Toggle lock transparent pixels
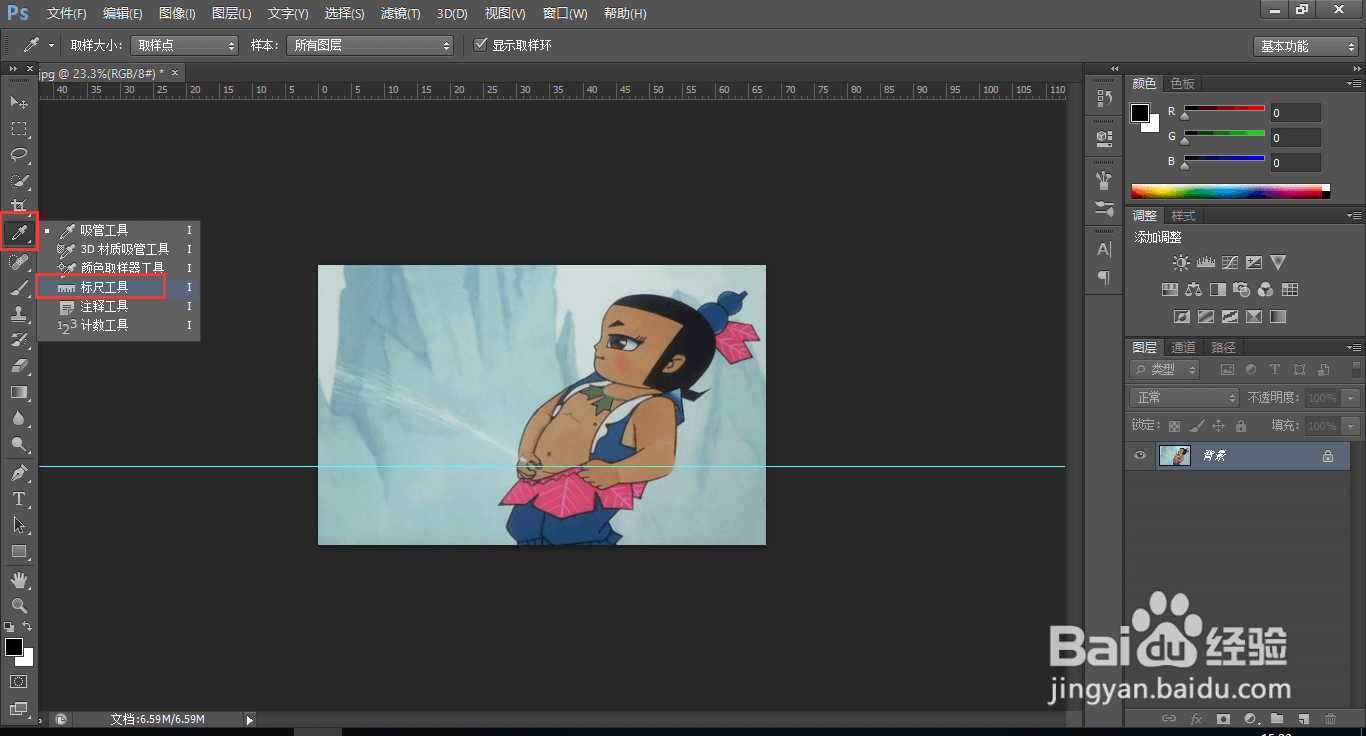Viewport: 1366px width, 736px height. pyautogui.click(x=1174, y=426)
